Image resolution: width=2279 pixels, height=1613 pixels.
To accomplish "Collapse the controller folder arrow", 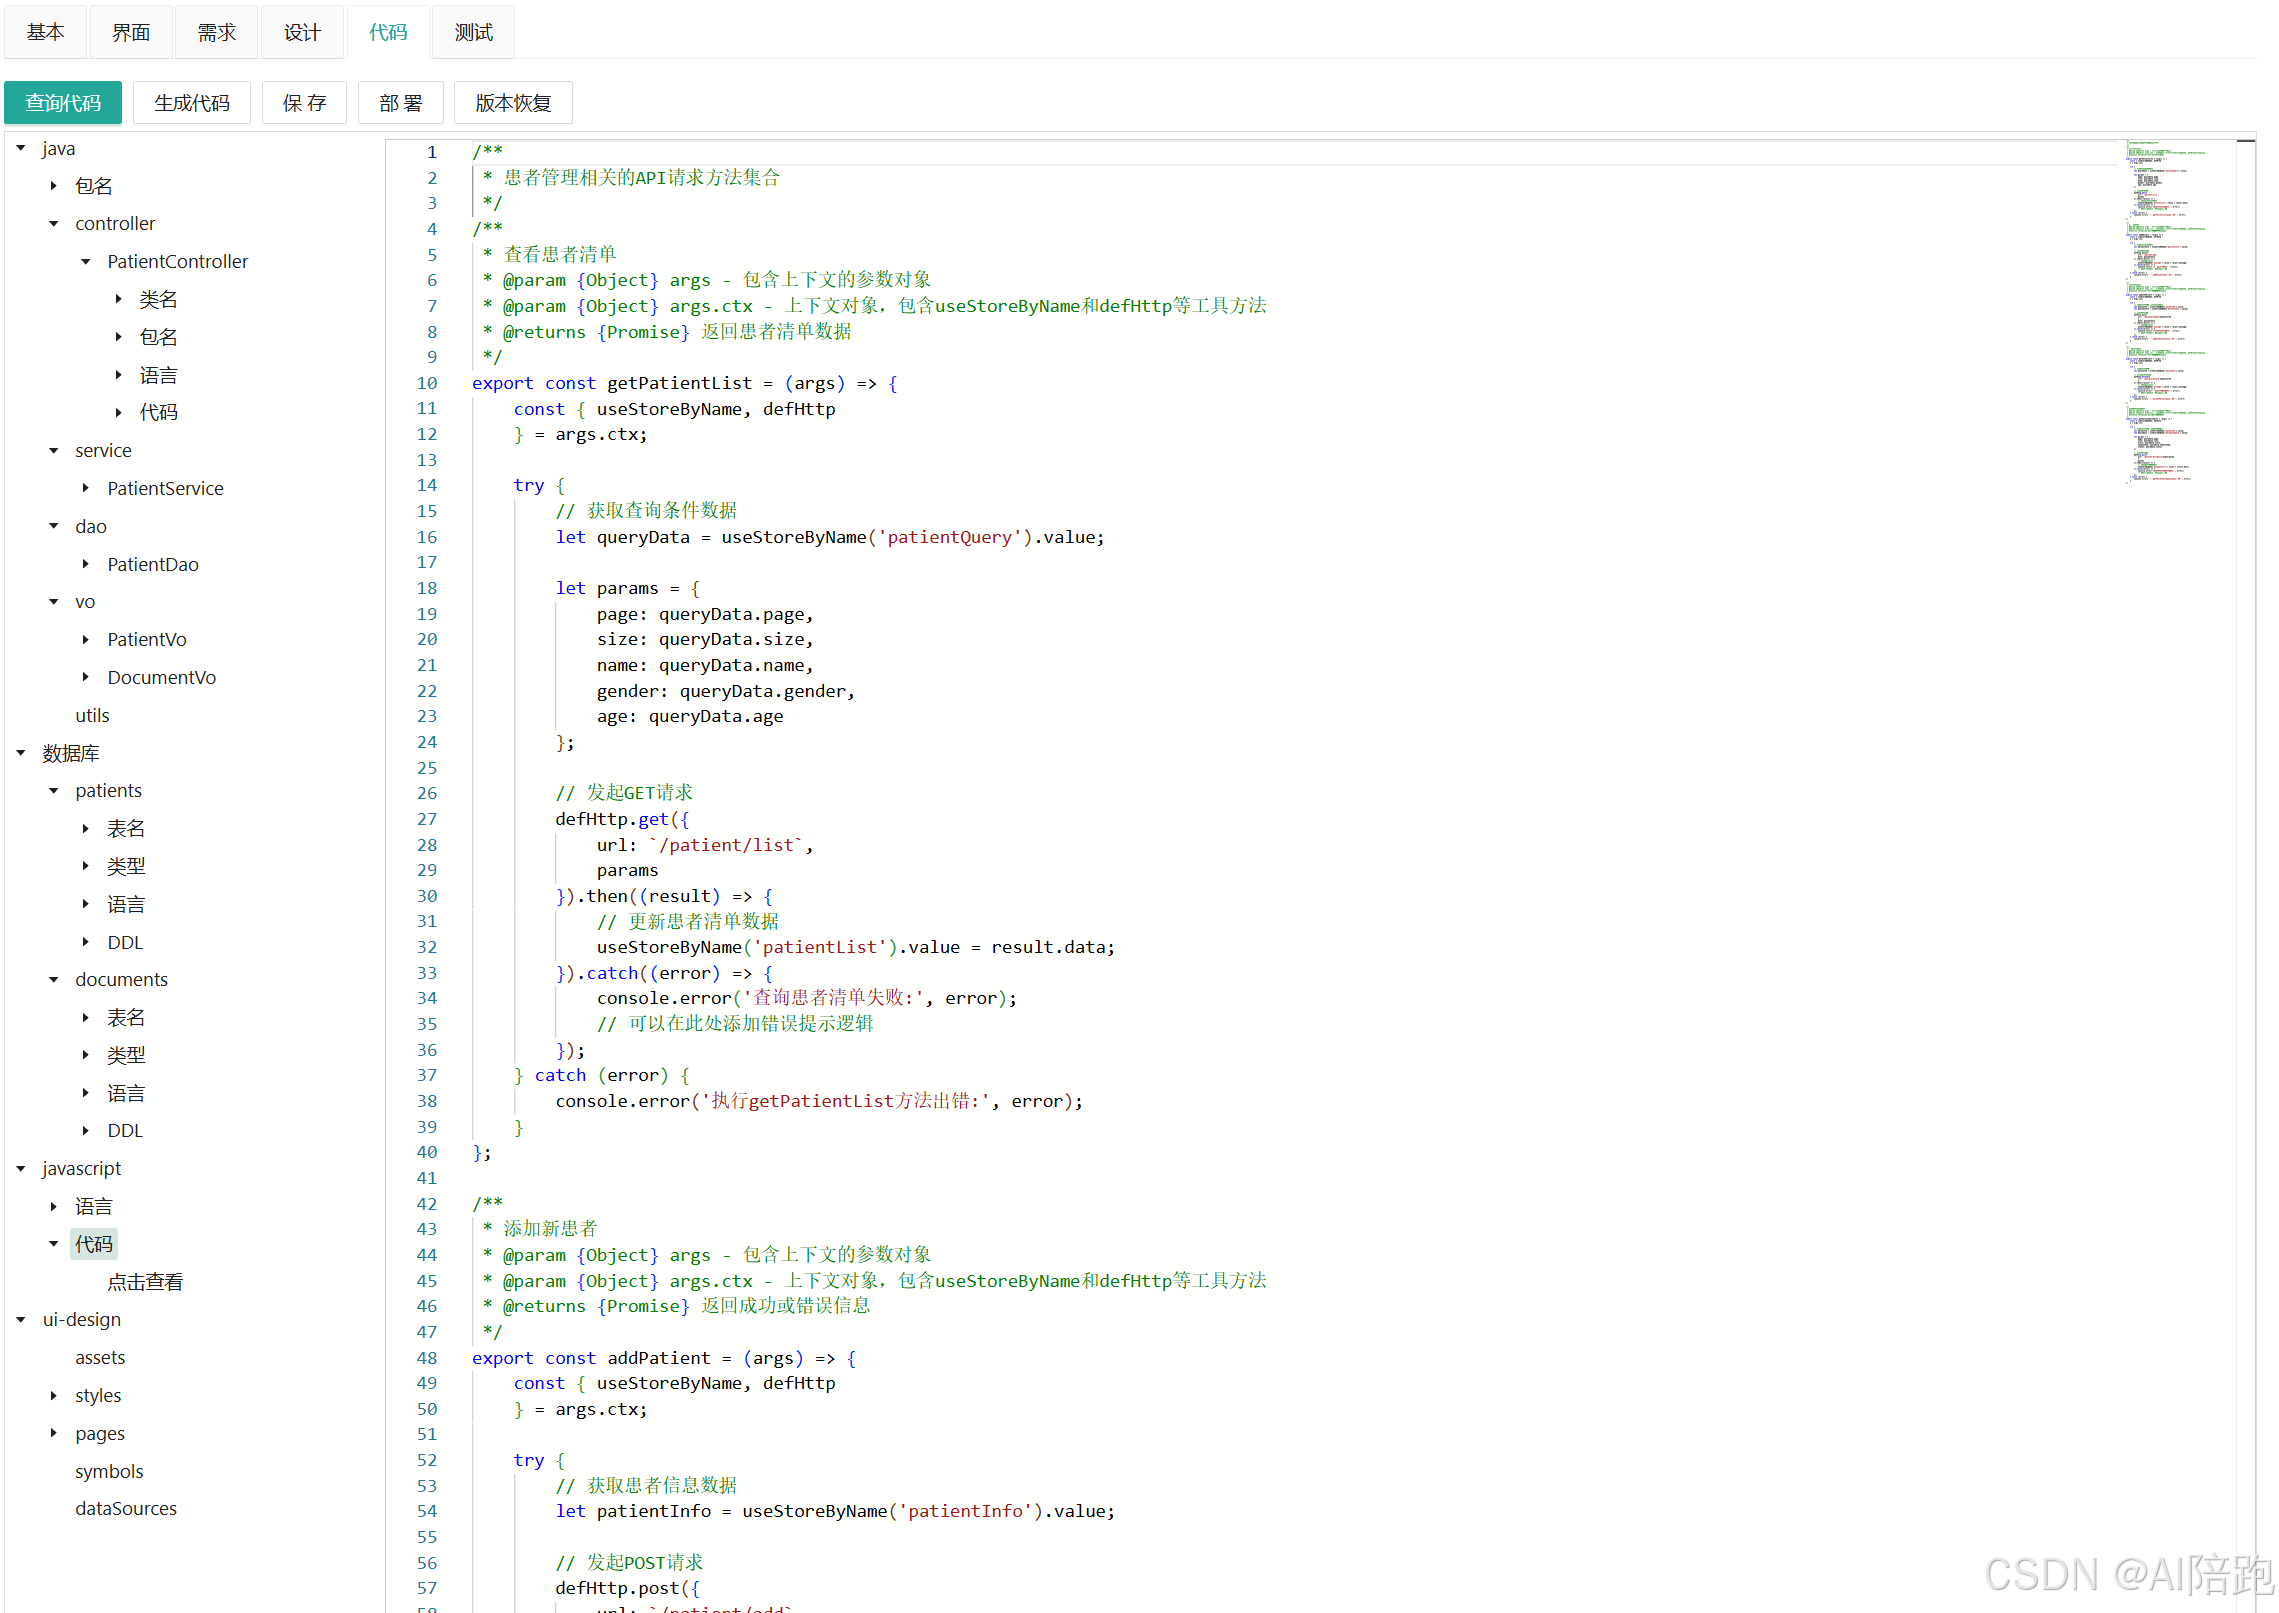I will click(x=54, y=224).
